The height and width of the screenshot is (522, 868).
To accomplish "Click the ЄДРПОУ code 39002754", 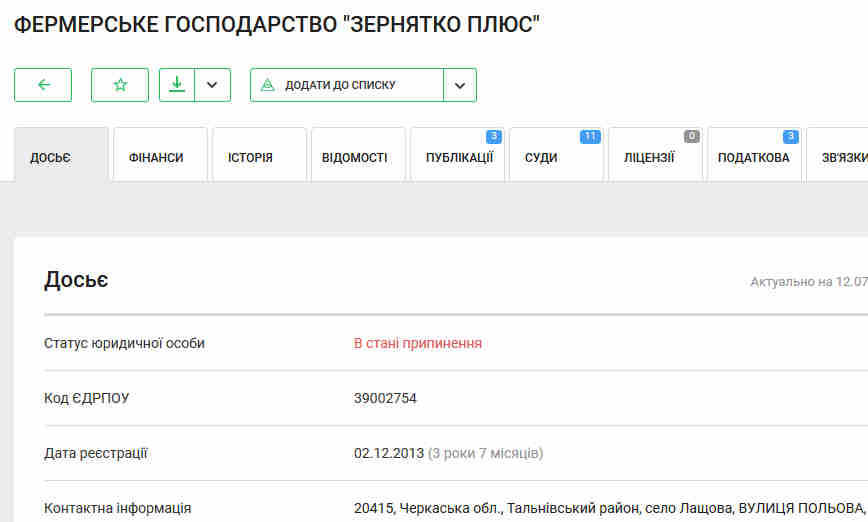I will point(385,398).
